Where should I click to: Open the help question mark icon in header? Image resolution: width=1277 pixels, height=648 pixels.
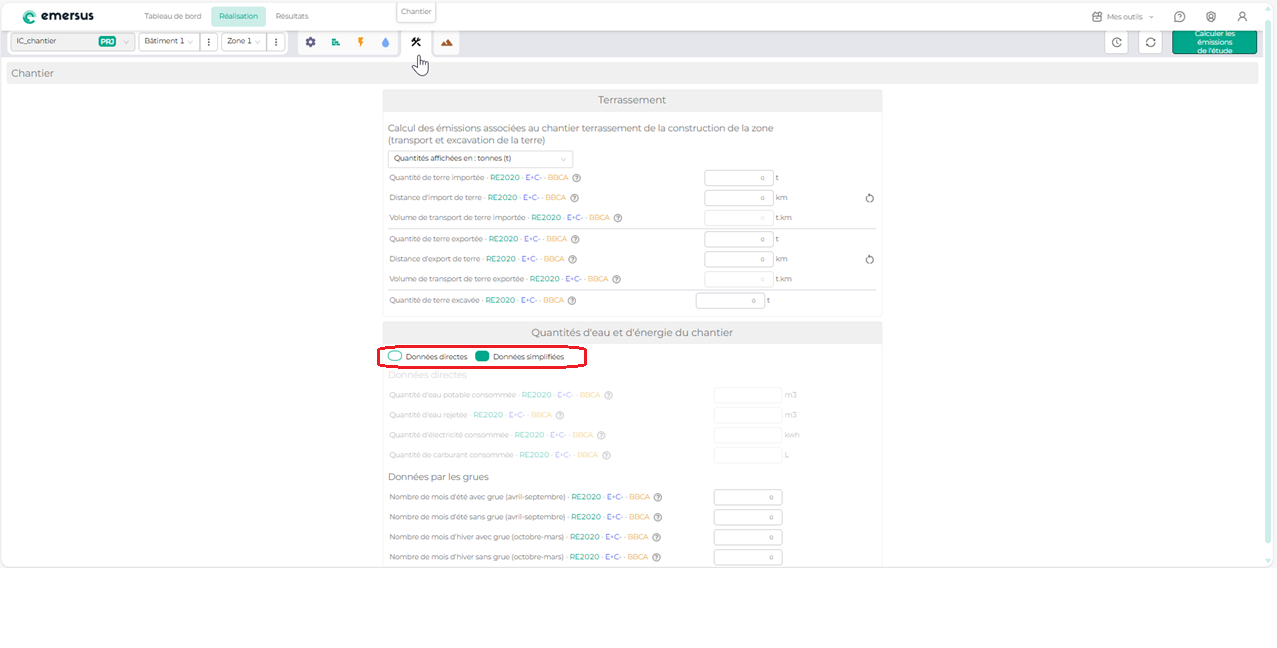(1180, 17)
